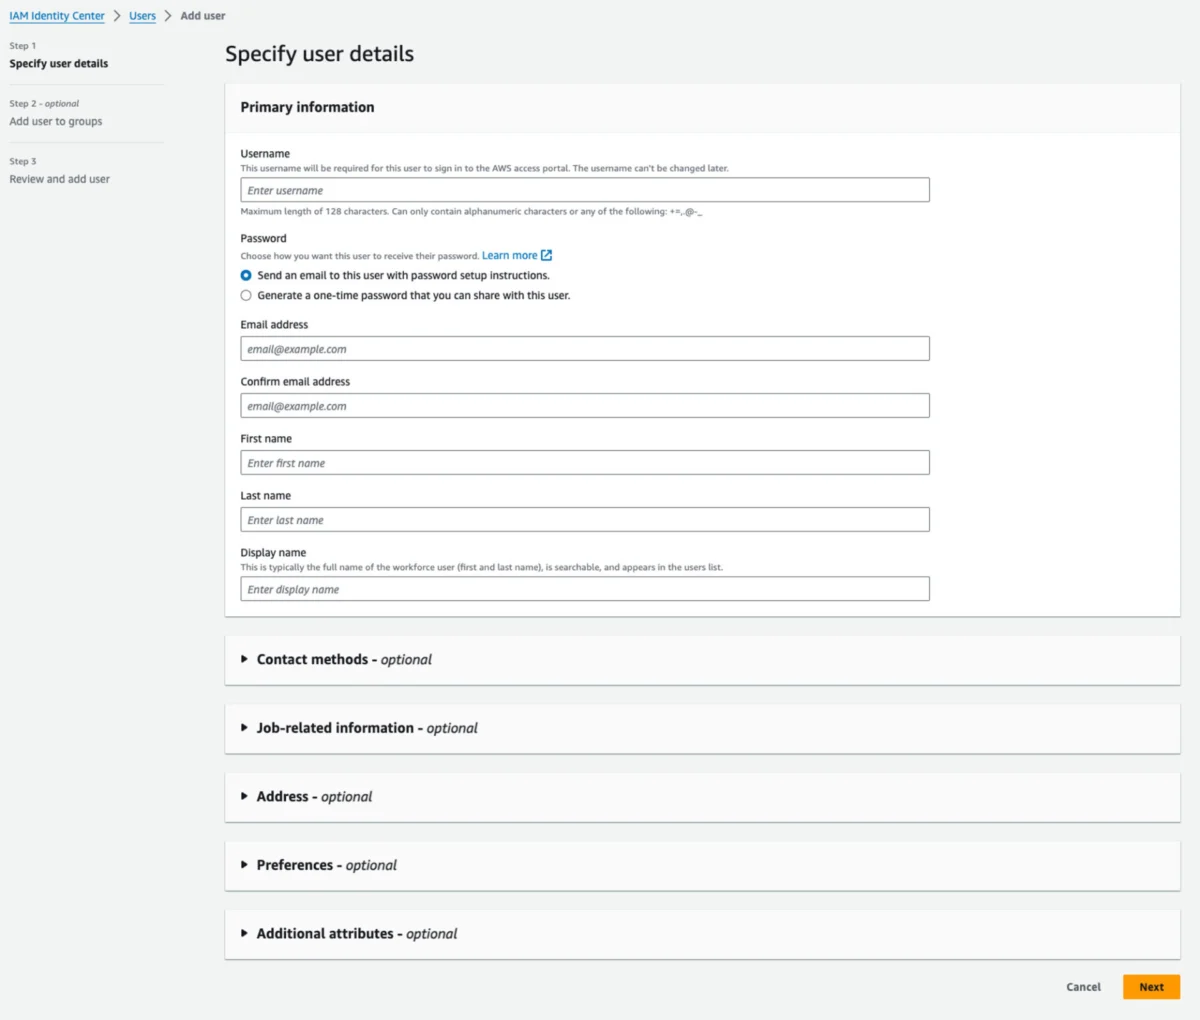Select 'Send an email' password radio option
This screenshot has width=1200, height=1020.
pos(246,275)
